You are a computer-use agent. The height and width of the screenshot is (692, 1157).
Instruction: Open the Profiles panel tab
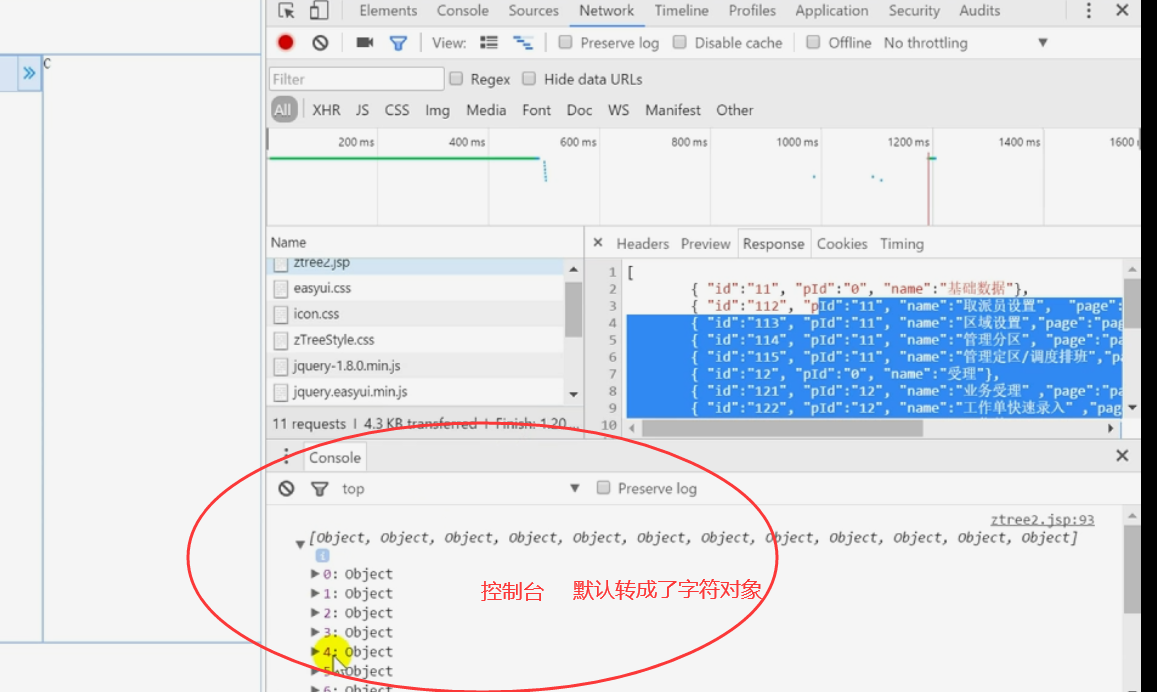pos(752,10)
